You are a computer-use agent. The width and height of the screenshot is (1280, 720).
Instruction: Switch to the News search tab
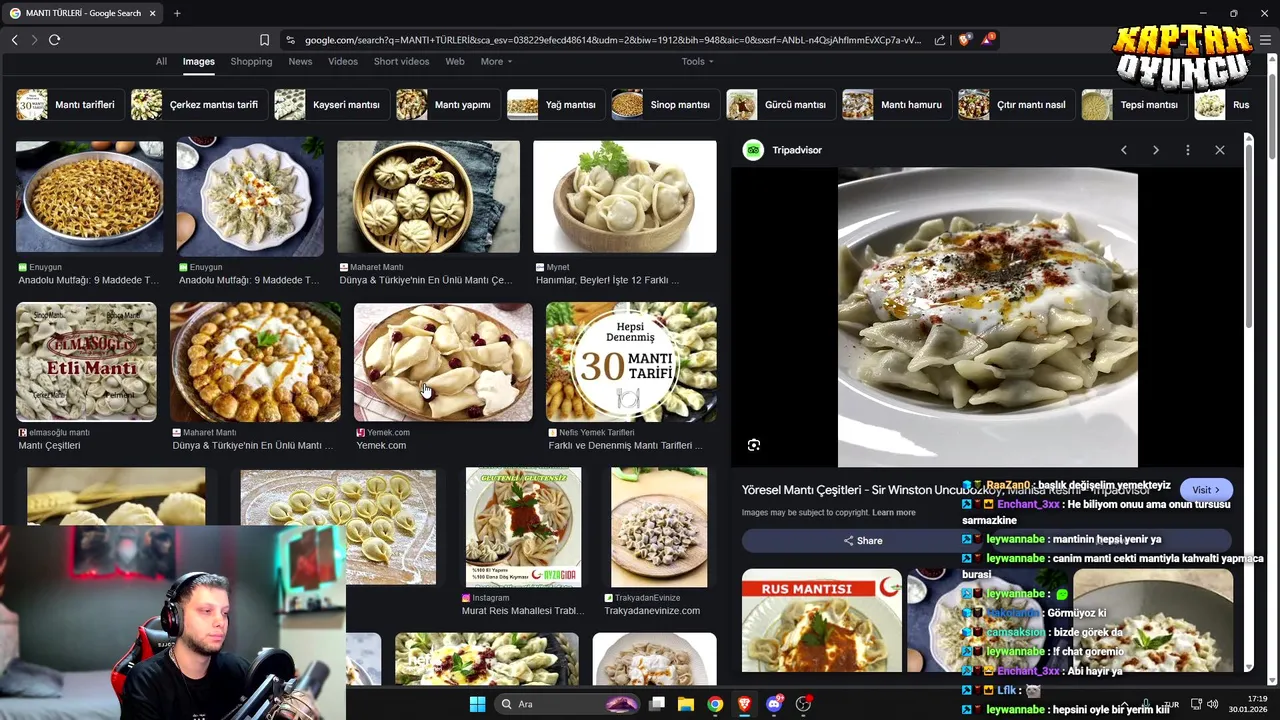coord(300,61)
